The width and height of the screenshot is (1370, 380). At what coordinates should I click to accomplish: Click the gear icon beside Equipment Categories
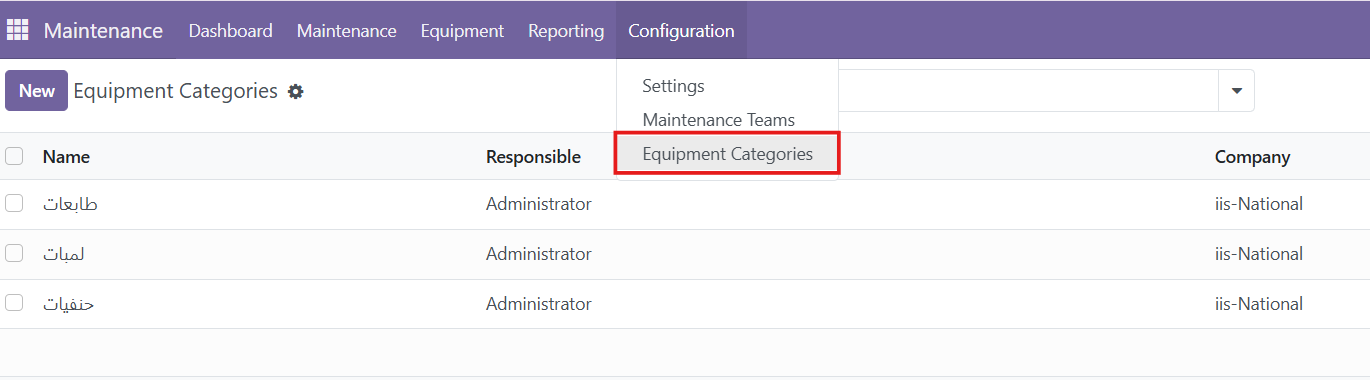(295, 92)
